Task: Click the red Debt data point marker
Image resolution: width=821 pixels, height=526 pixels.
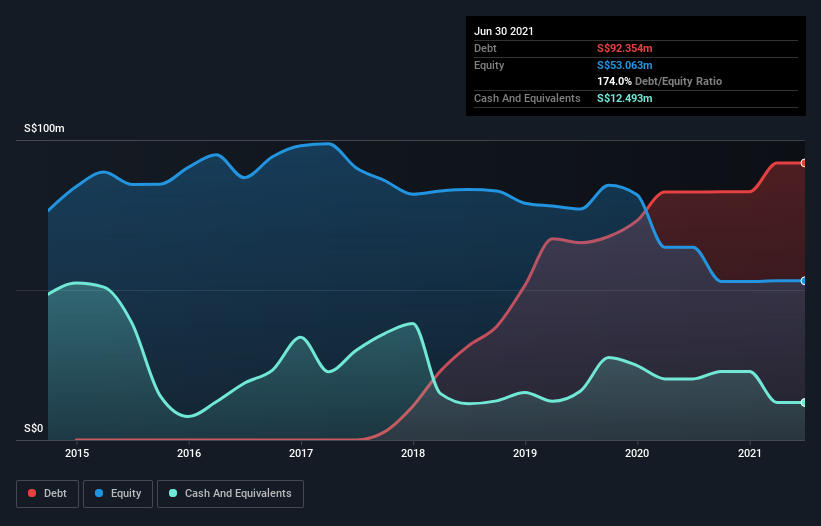Action: click(804, 163)
